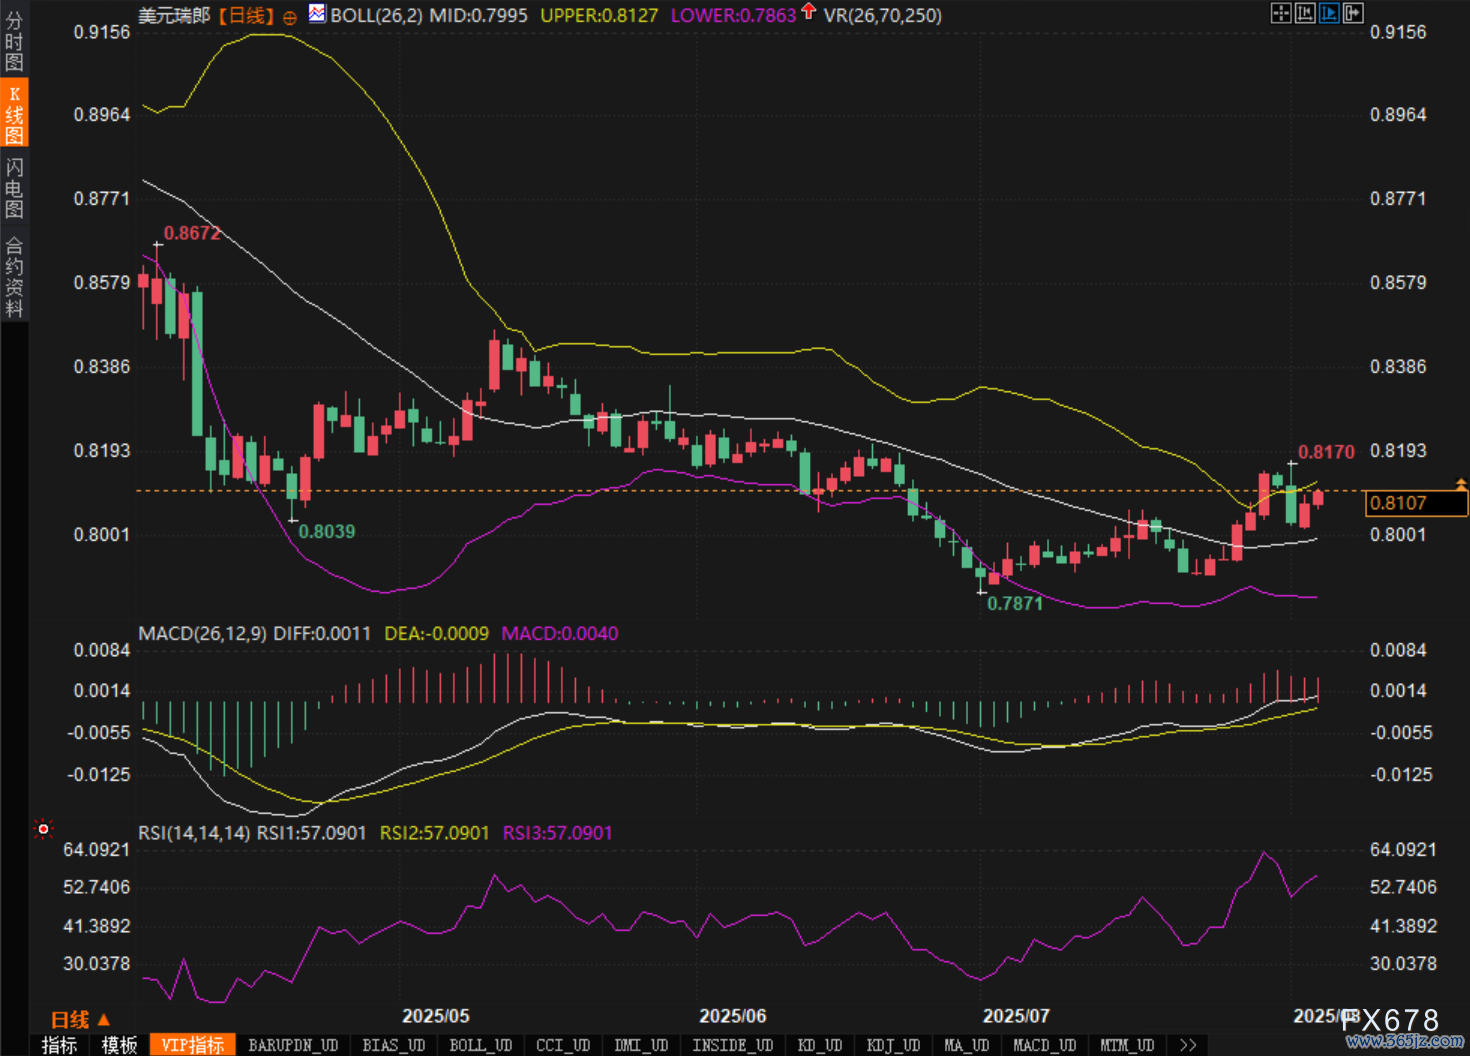This screenshot has height=1056, width=1470.
Task: Apply the MACD_UD indicator
Action: 1045,1045
